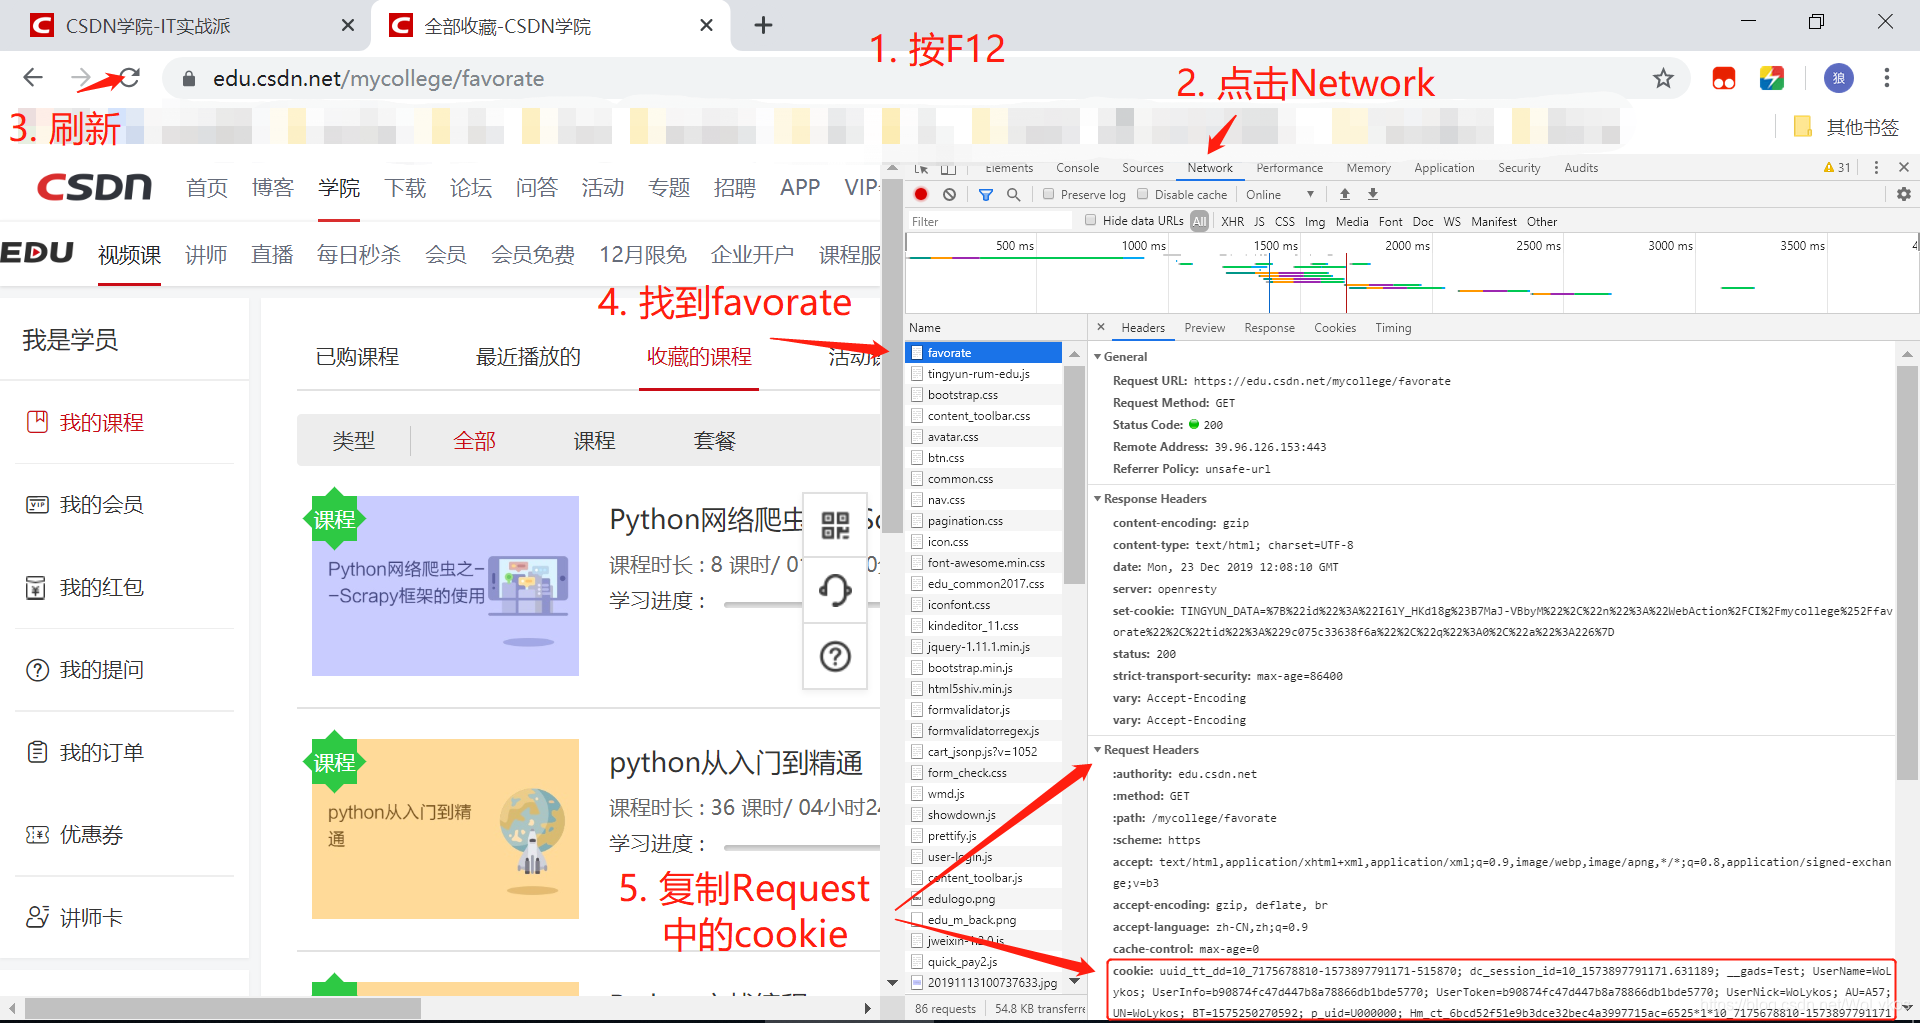Open DevTools customize three-dot menu

[1876, 167]
